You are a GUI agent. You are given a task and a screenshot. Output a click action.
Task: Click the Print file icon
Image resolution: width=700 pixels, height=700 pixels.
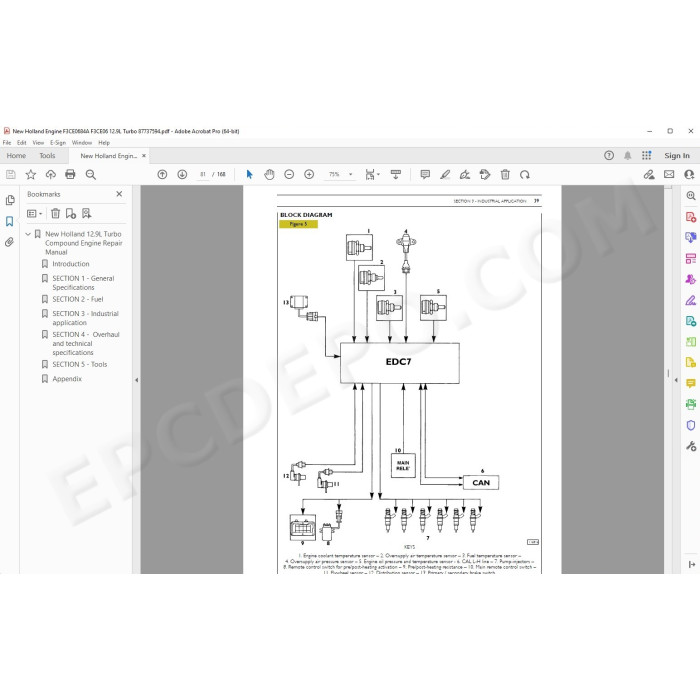click(70, 175)
